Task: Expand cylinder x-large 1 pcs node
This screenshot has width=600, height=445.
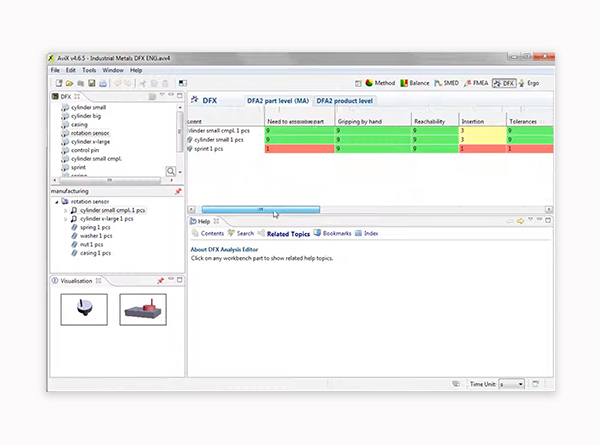Action: (x=67, y=219)
